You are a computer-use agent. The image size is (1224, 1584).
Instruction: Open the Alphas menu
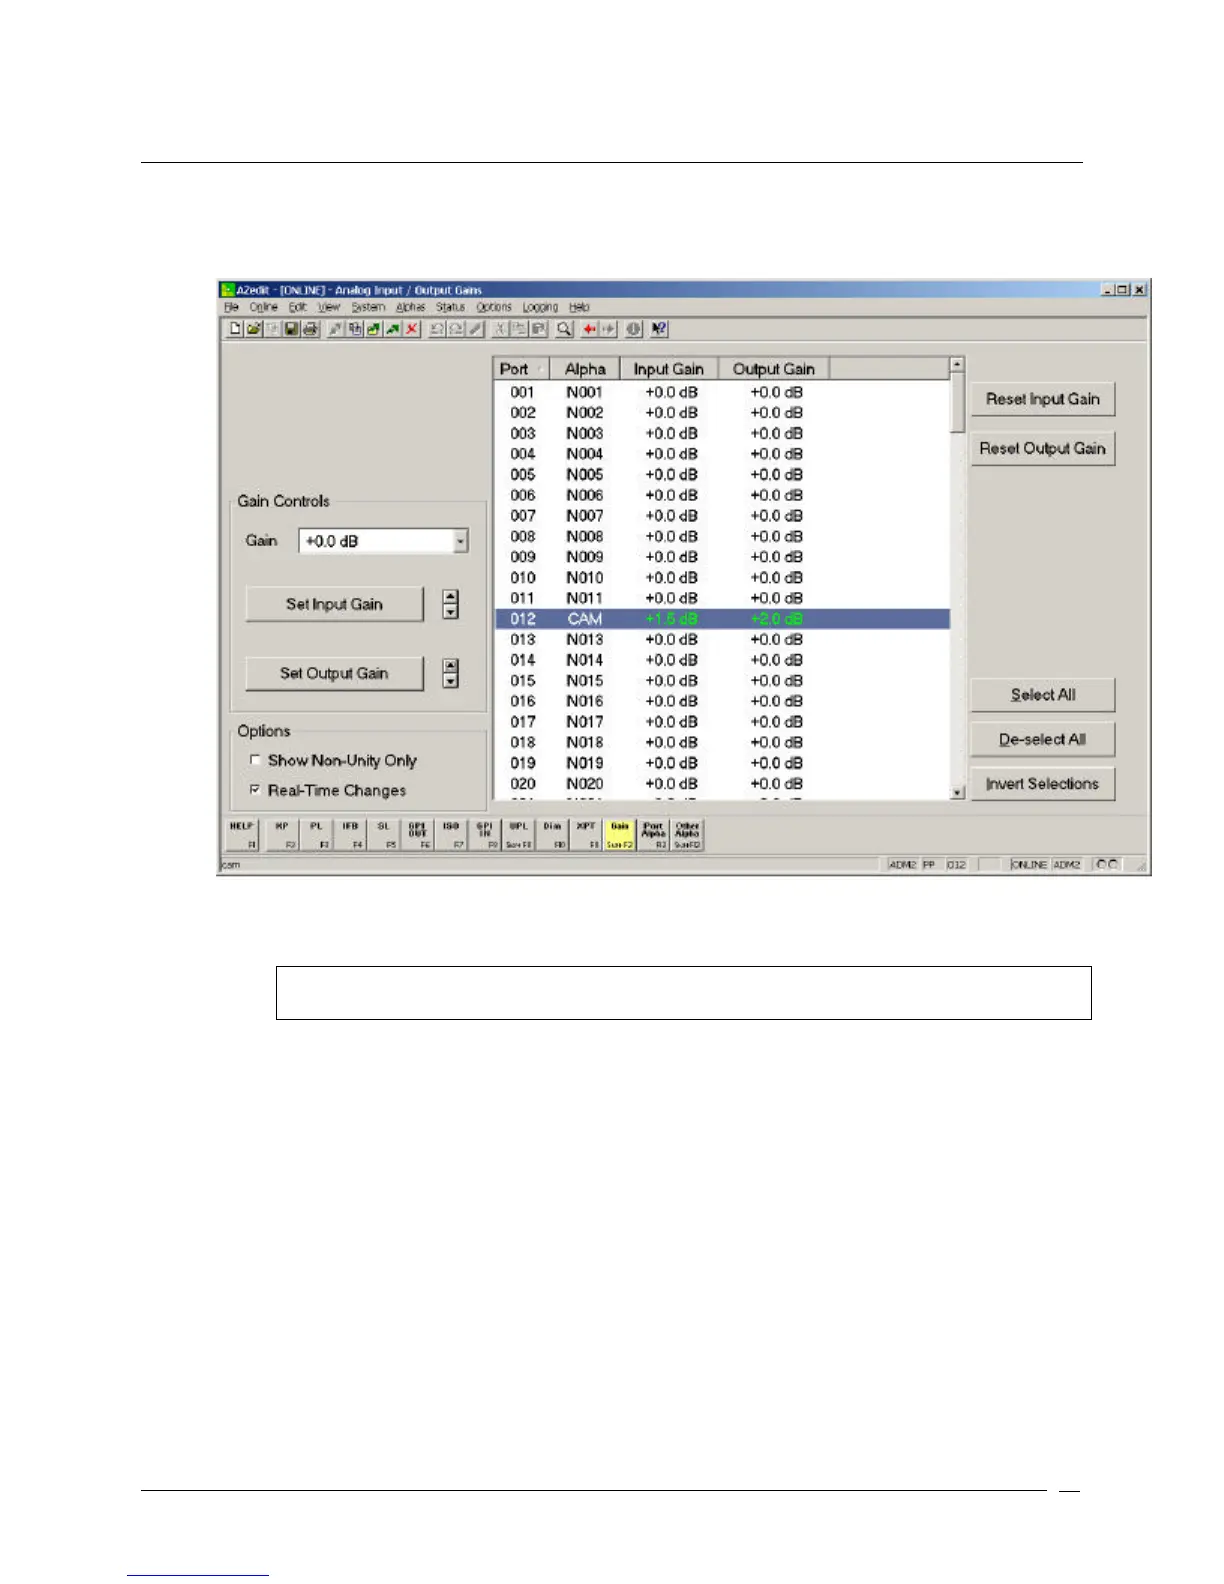point(410,307)
